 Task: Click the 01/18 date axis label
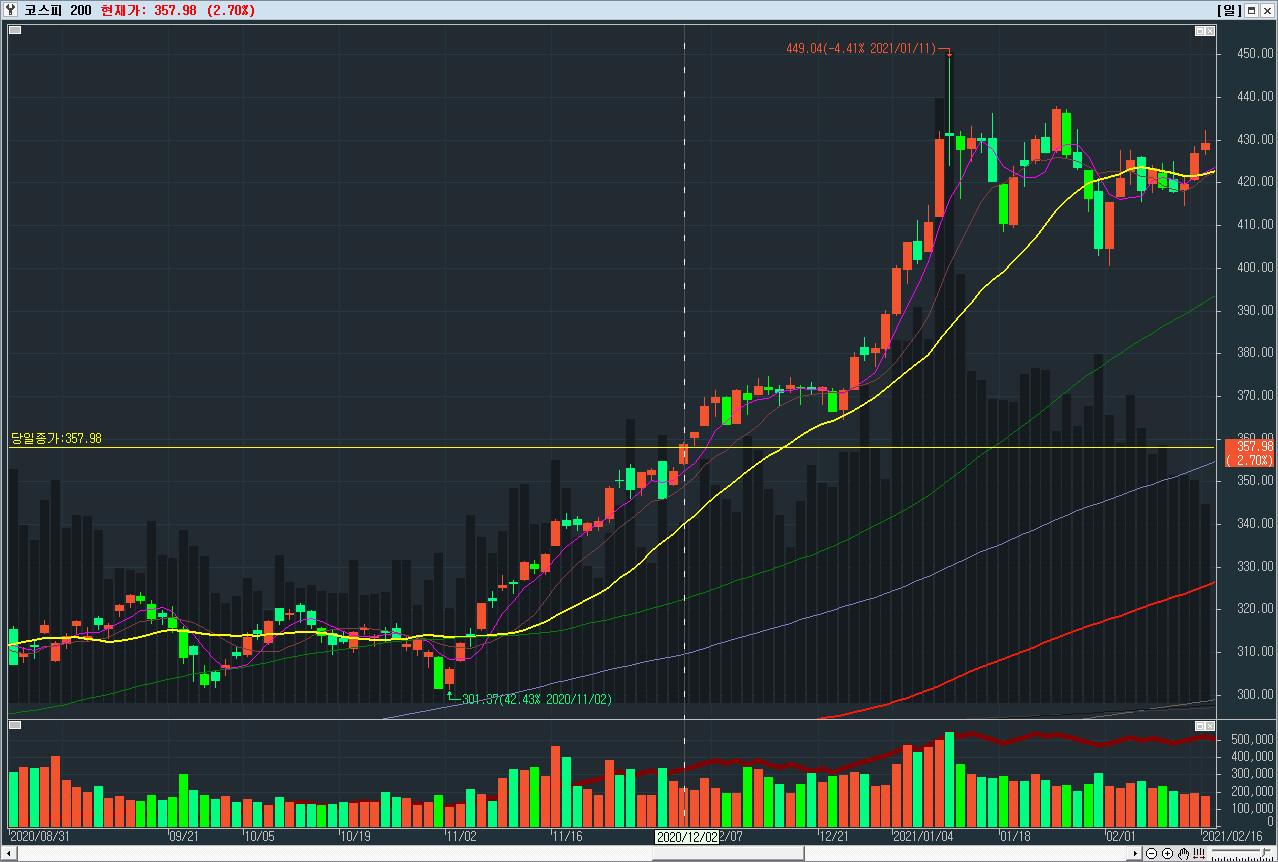pyautogui.click(x=1016, y=836)
